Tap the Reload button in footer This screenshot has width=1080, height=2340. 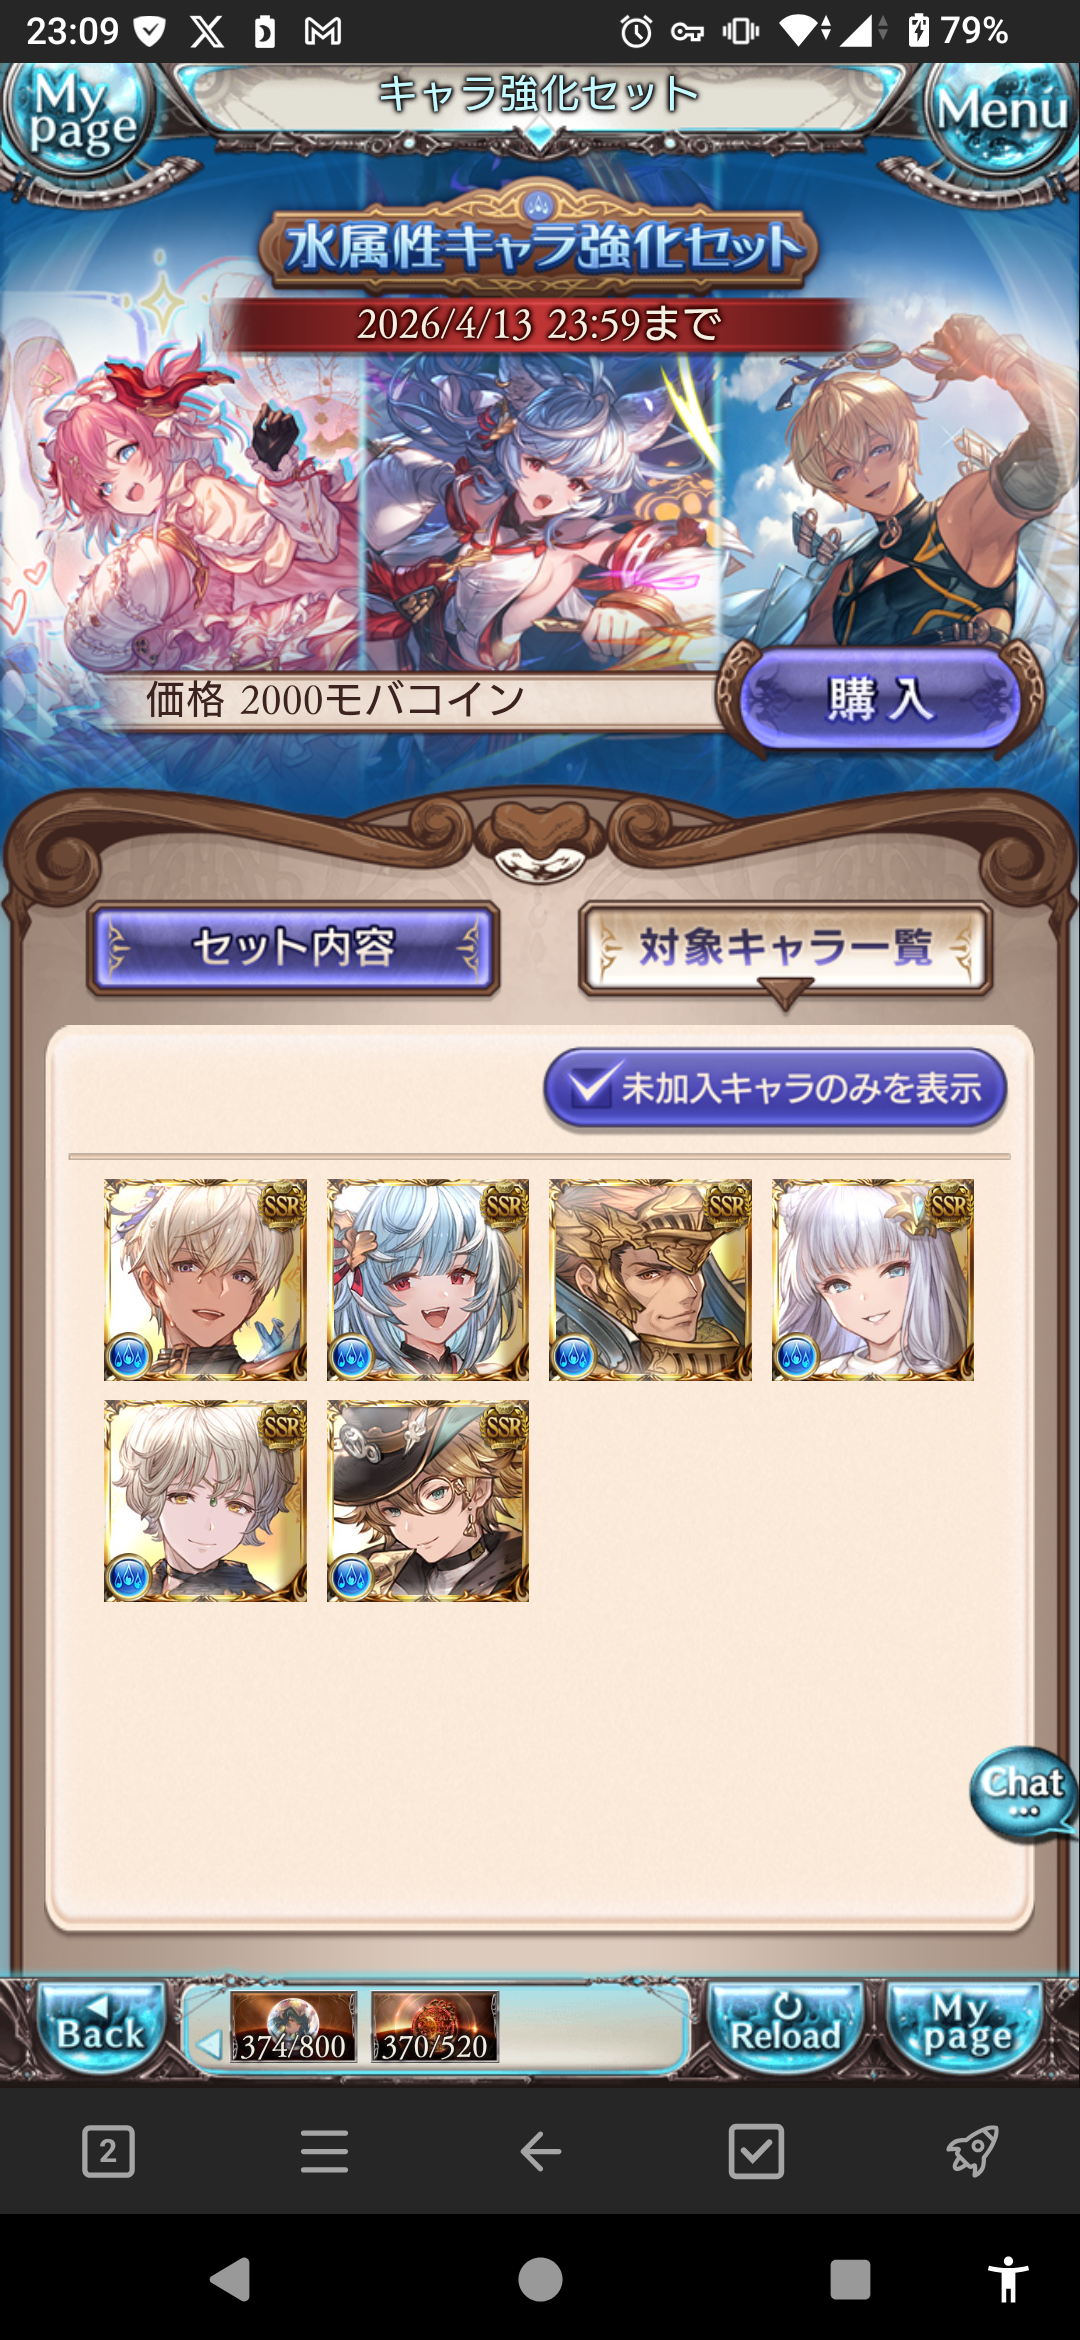(x=786, y=2026)
